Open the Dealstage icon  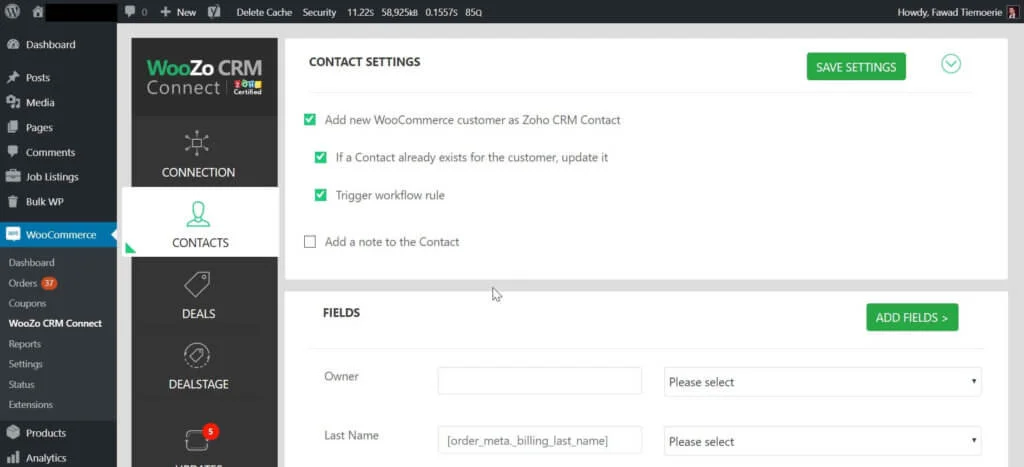198,356
